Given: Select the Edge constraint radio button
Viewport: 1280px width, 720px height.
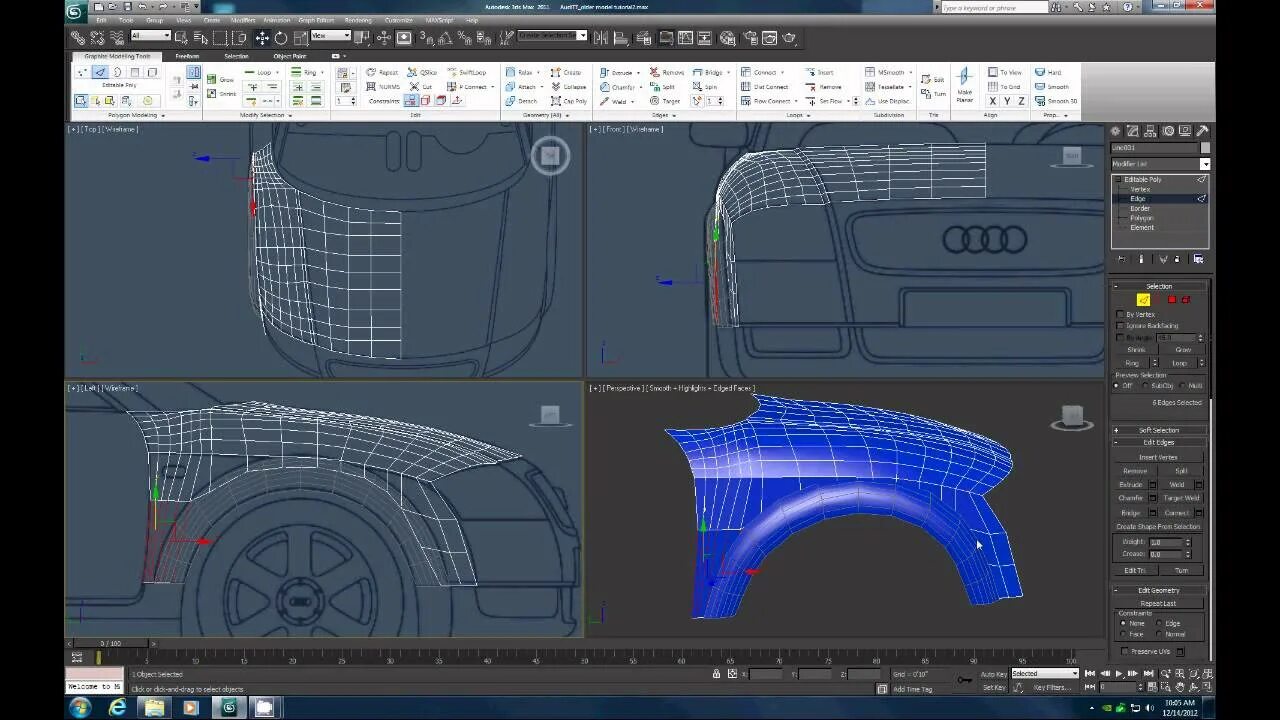Looking at the screenshot, I should pyautogui.click(x=1159, y=623).
